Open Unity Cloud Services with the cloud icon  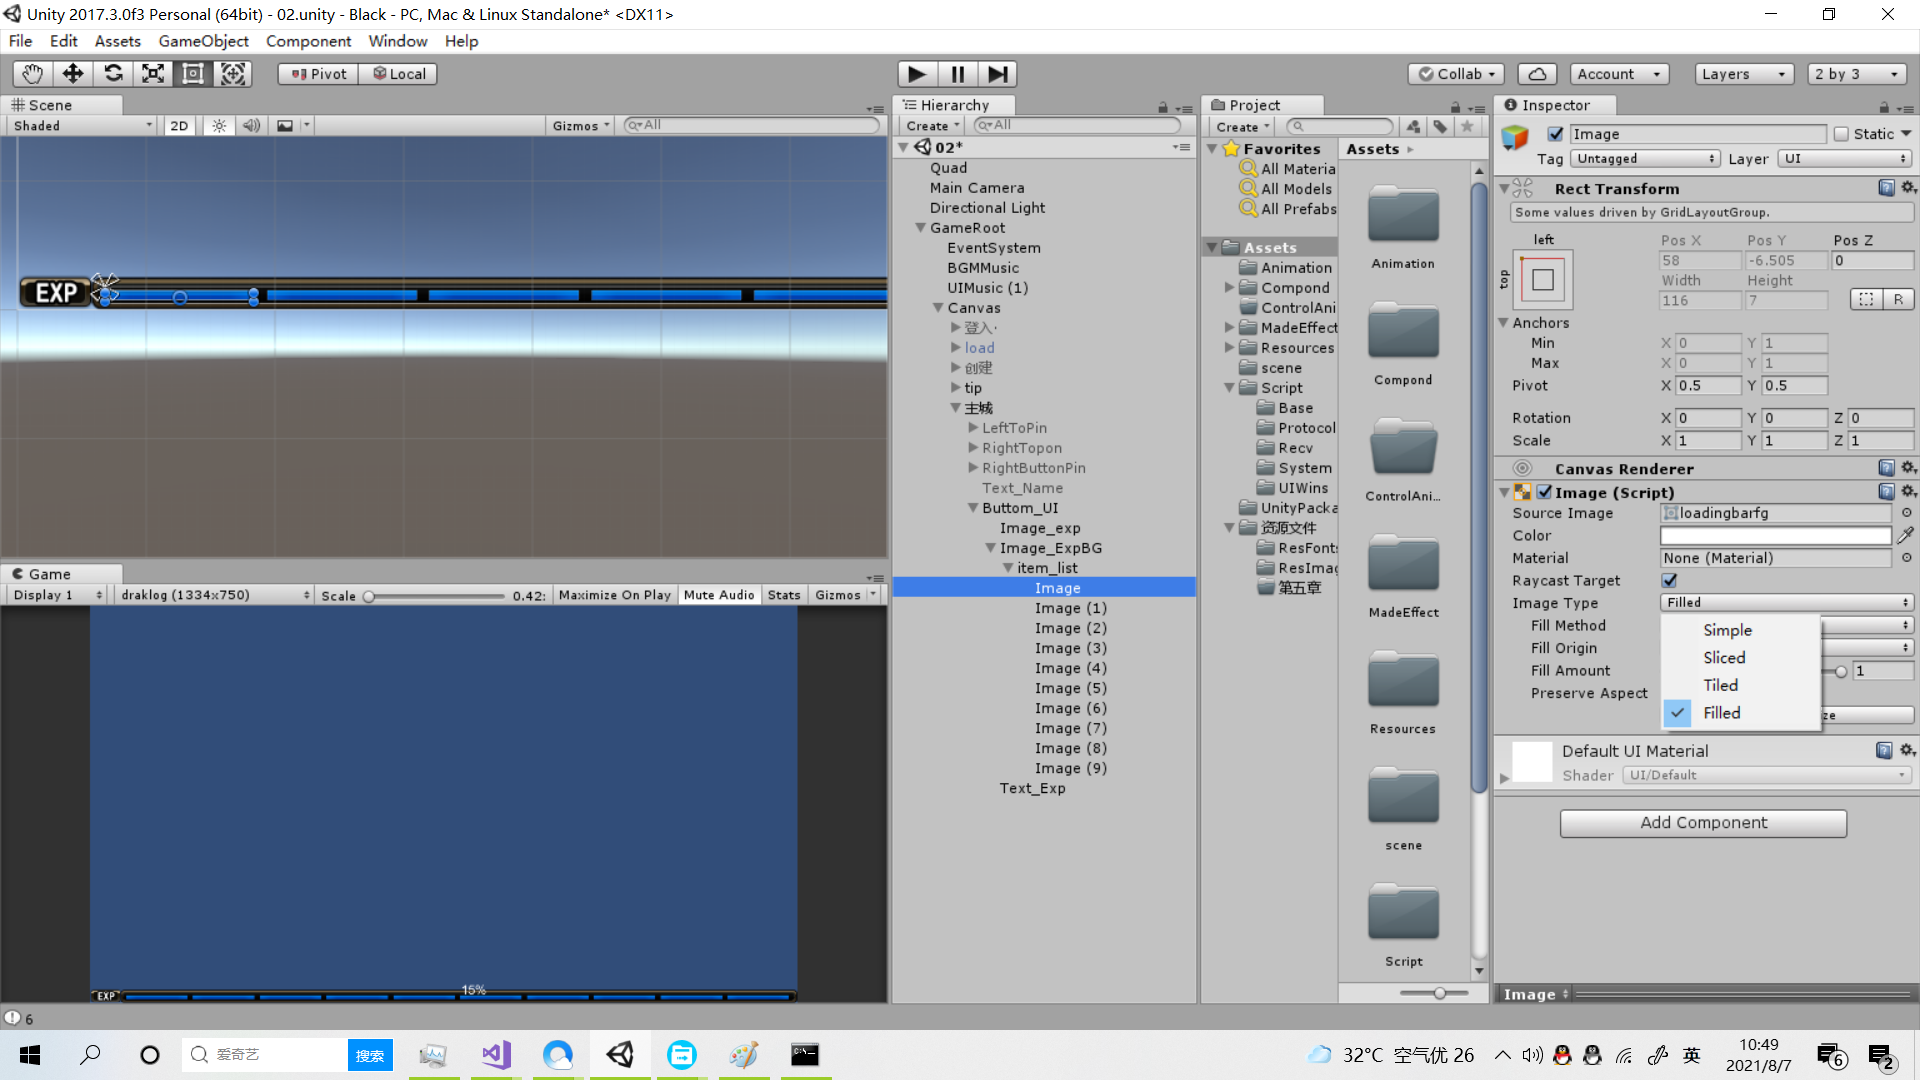tap(1537, 73)
